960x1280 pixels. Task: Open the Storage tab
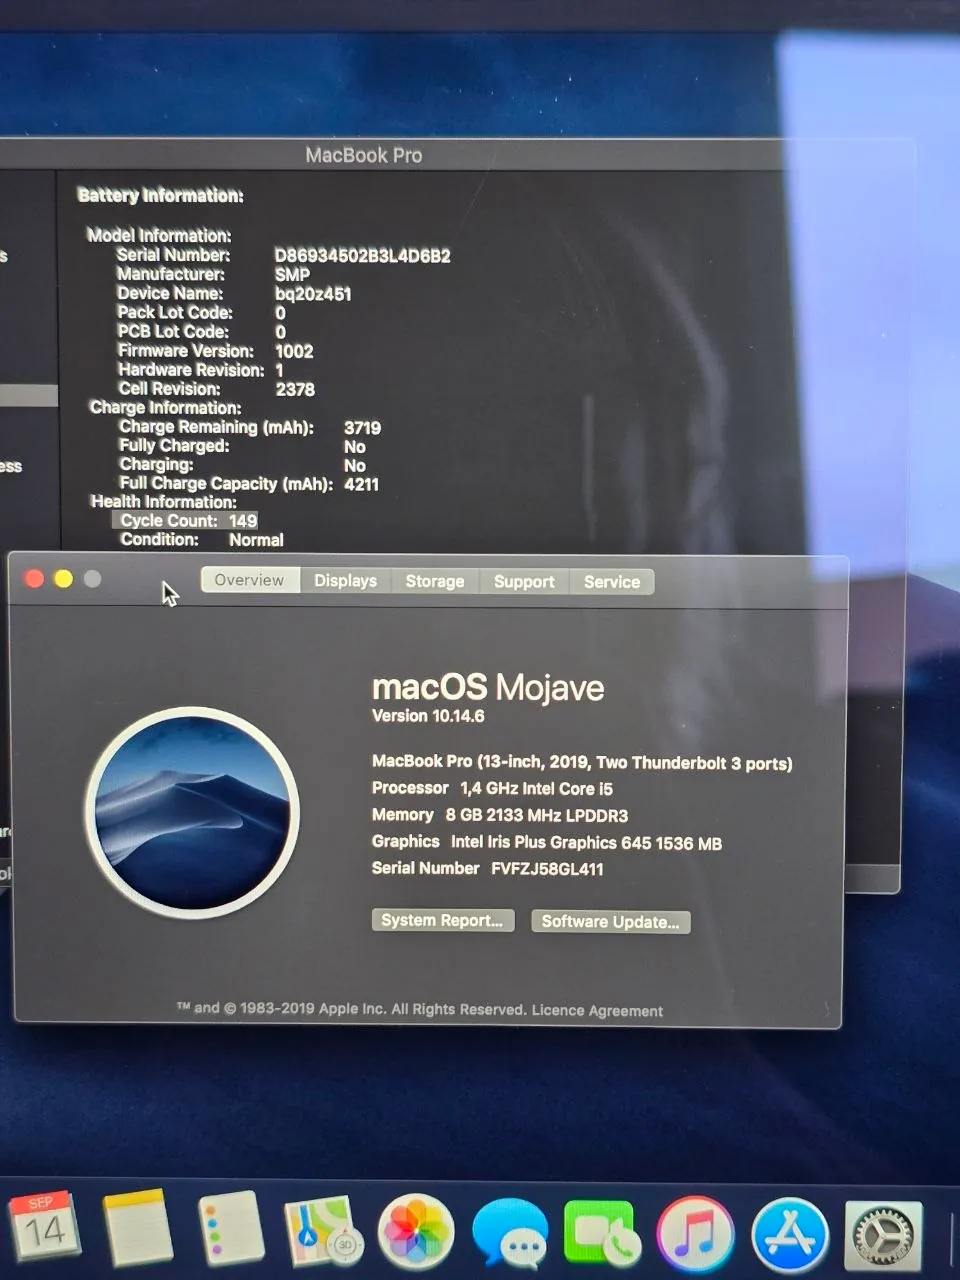435,581
